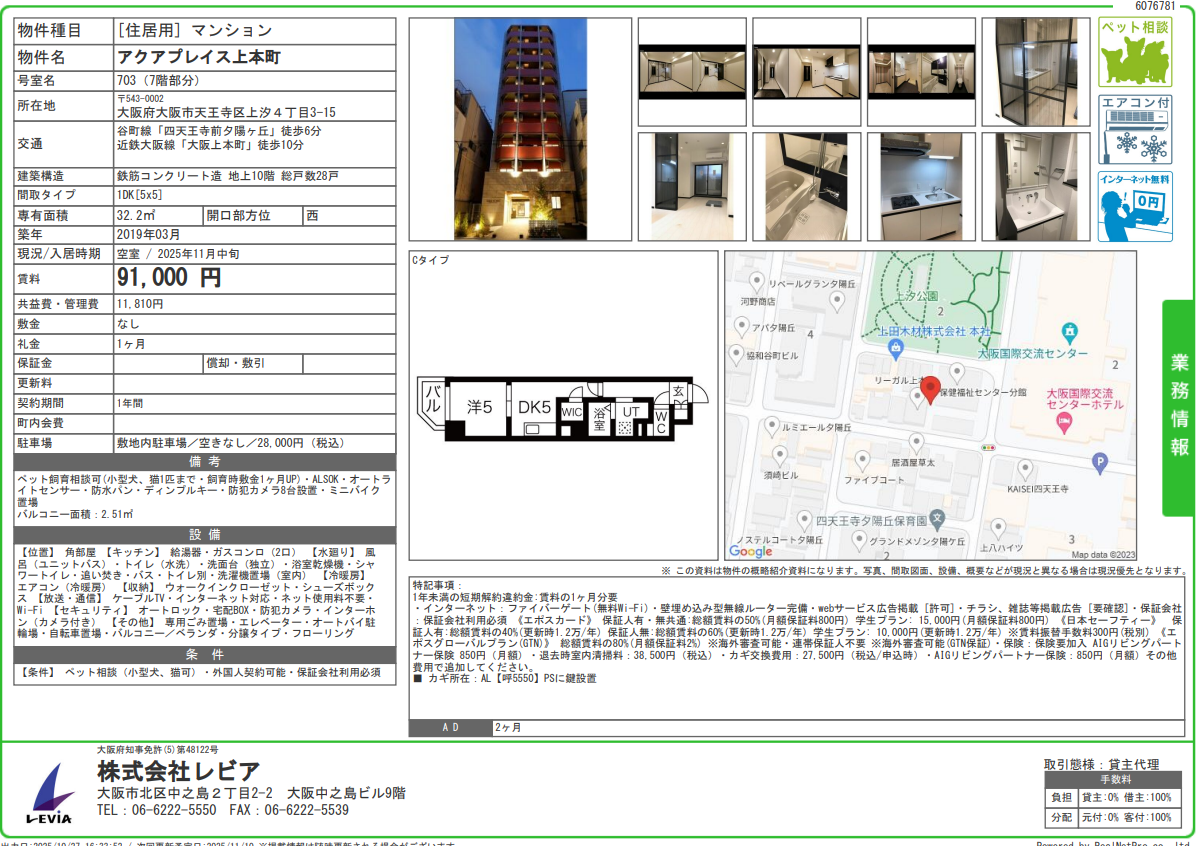Viewport: 1197px width, 846px height.
Task: Click the ペット相談 pet consultation icon
Action: [1135, 52]
